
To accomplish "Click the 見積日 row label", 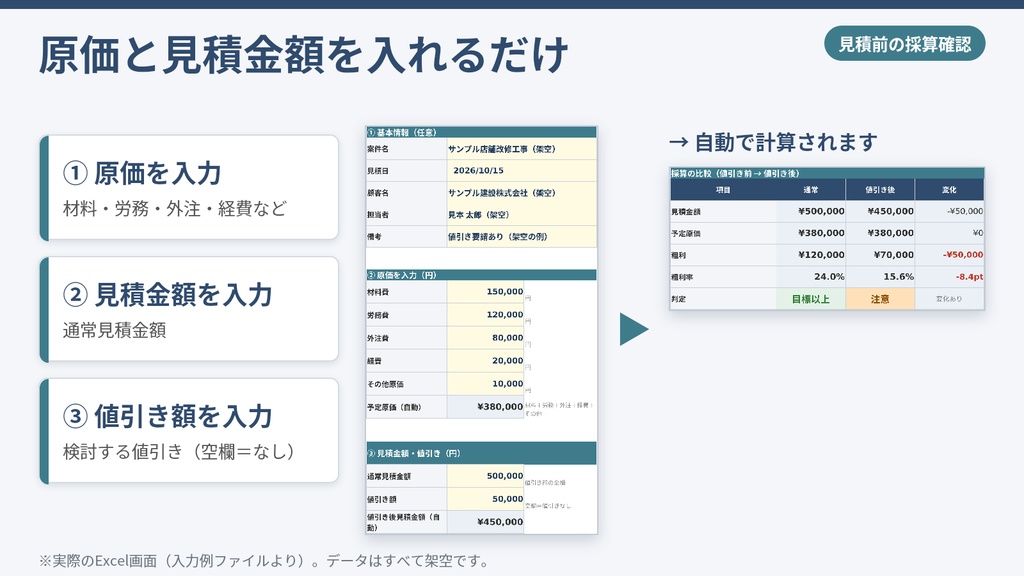I will coord(377,171).
